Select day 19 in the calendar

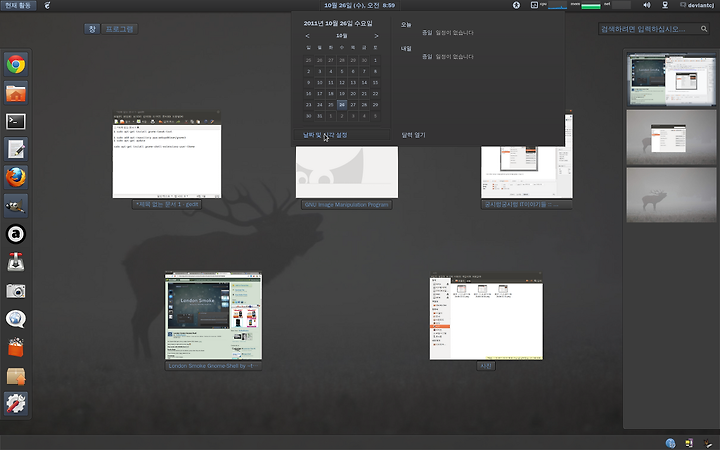coord(342,94)
